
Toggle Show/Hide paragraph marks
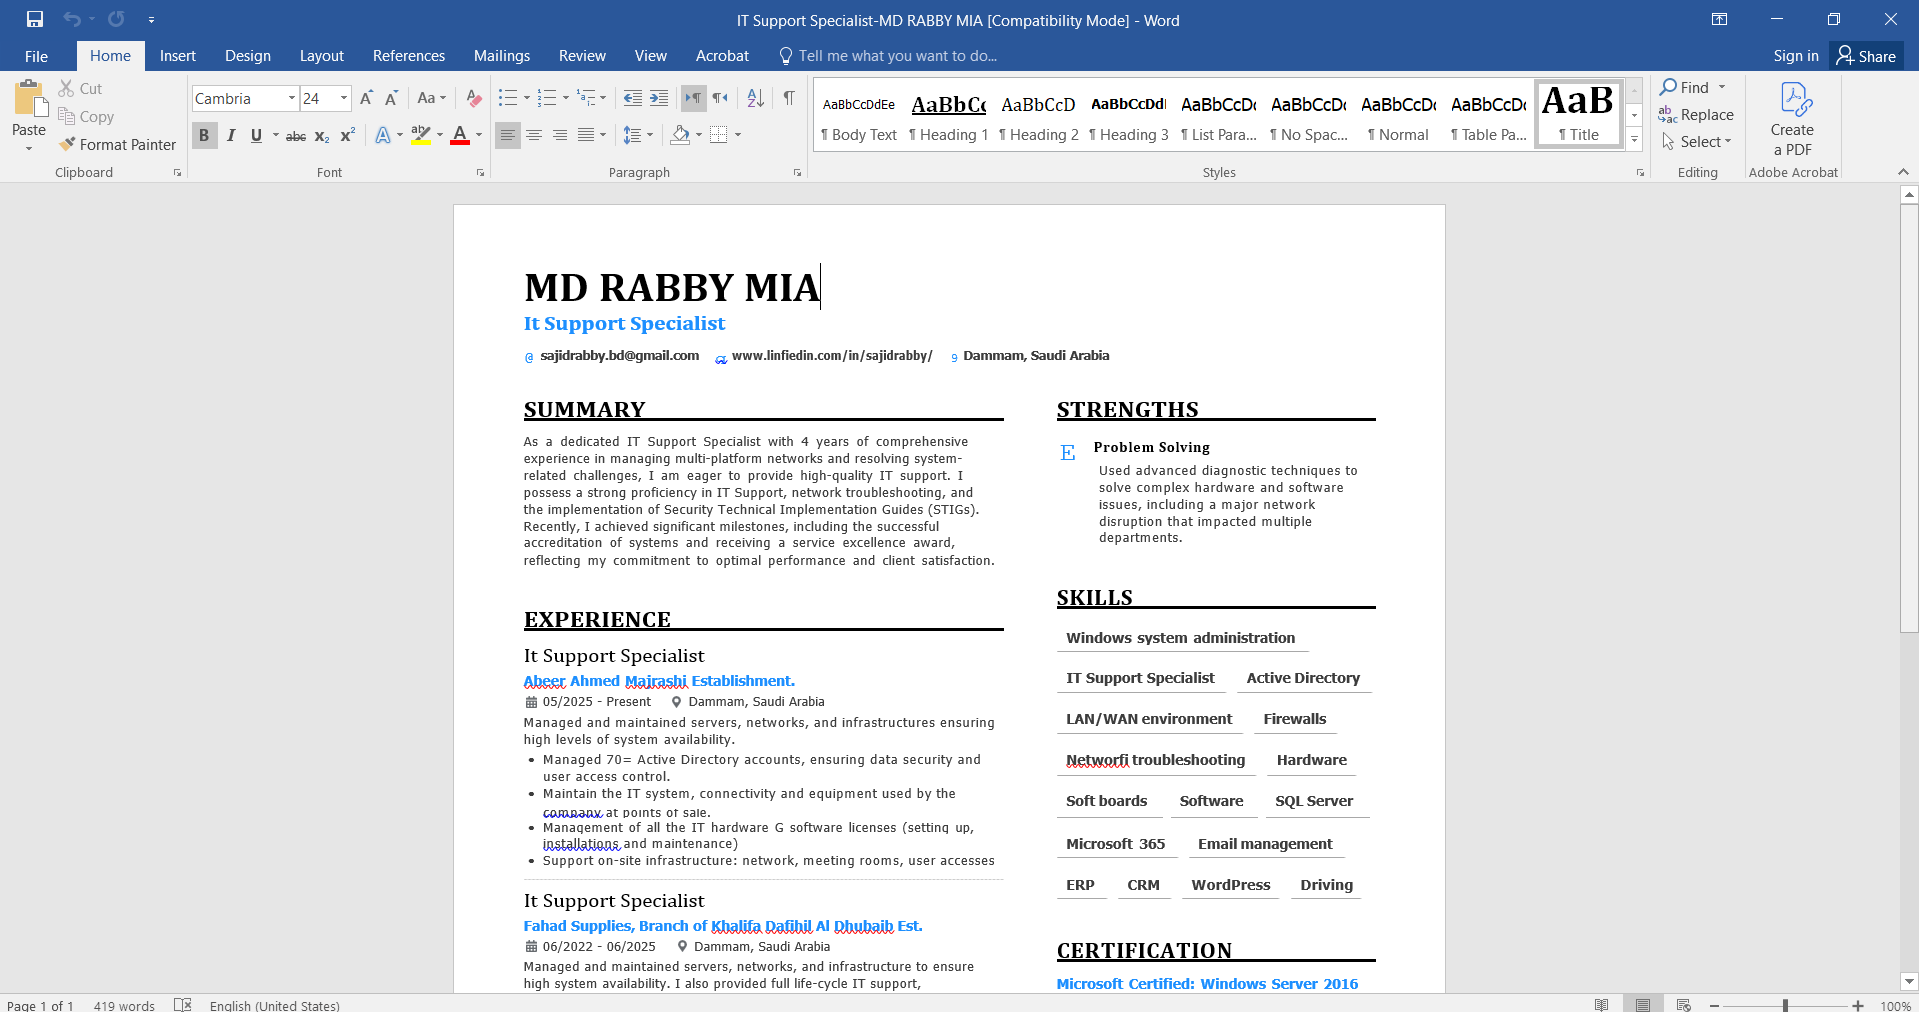click(789, 98)
